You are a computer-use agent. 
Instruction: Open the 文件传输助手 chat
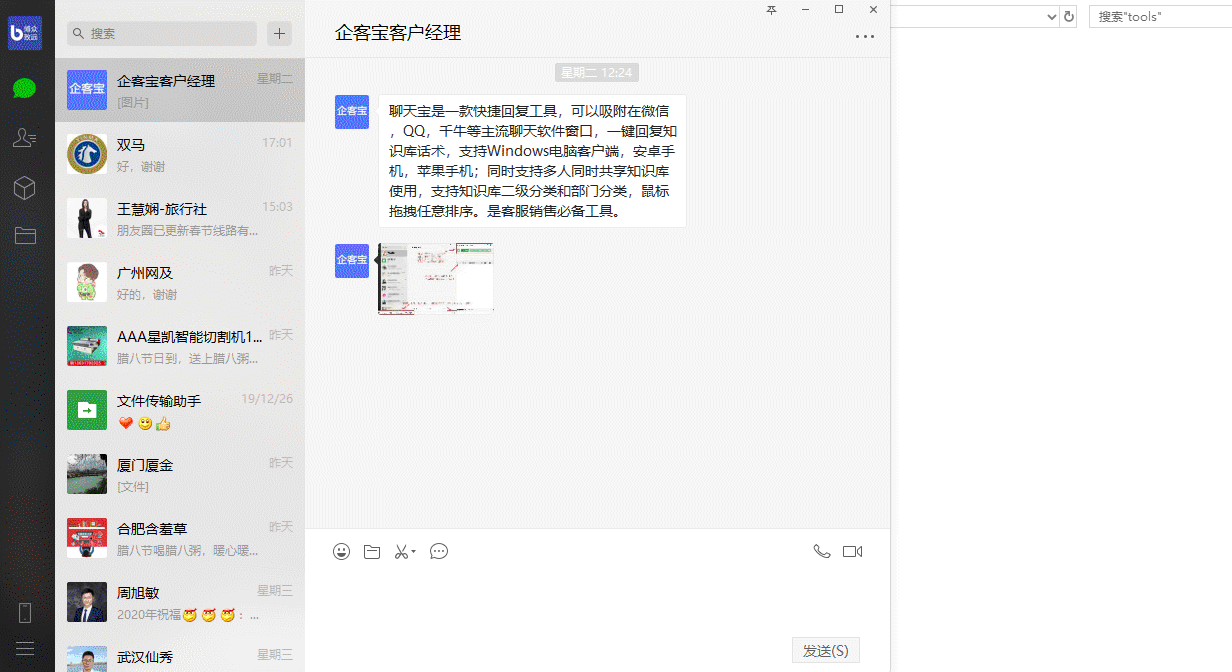(180, 410)
